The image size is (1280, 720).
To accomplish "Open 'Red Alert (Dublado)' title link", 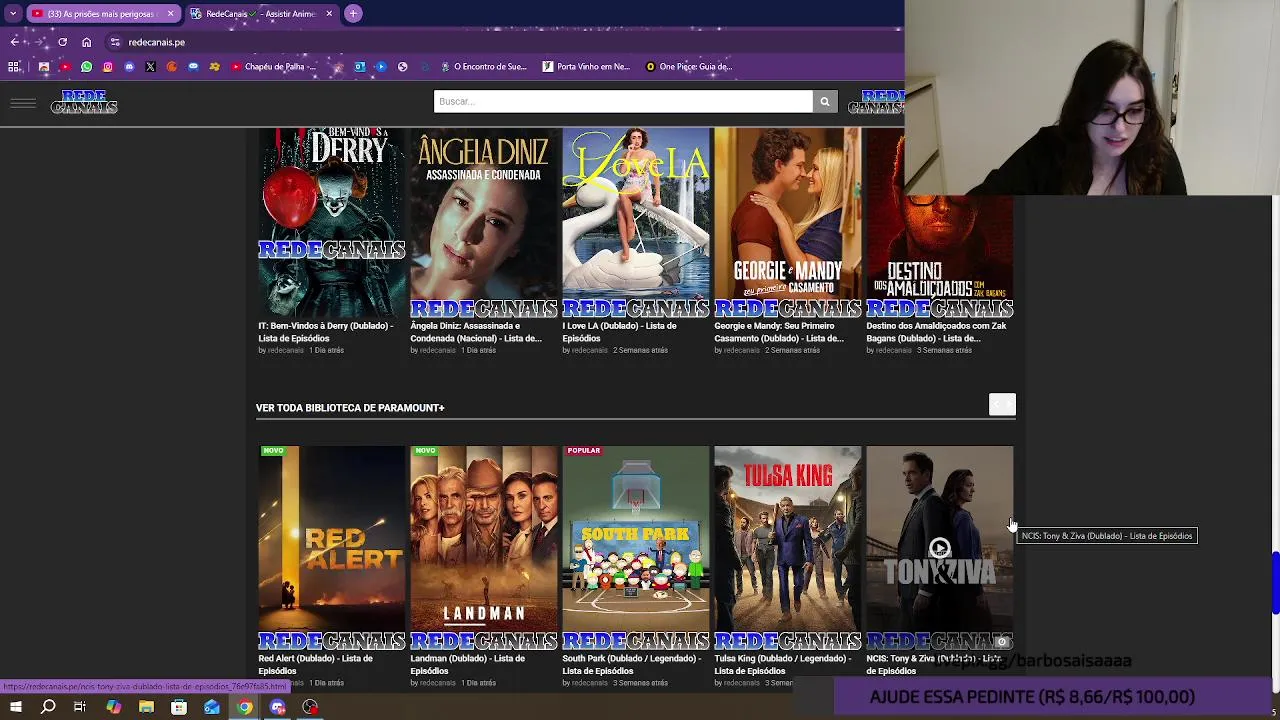I will [x=315, y=665].
